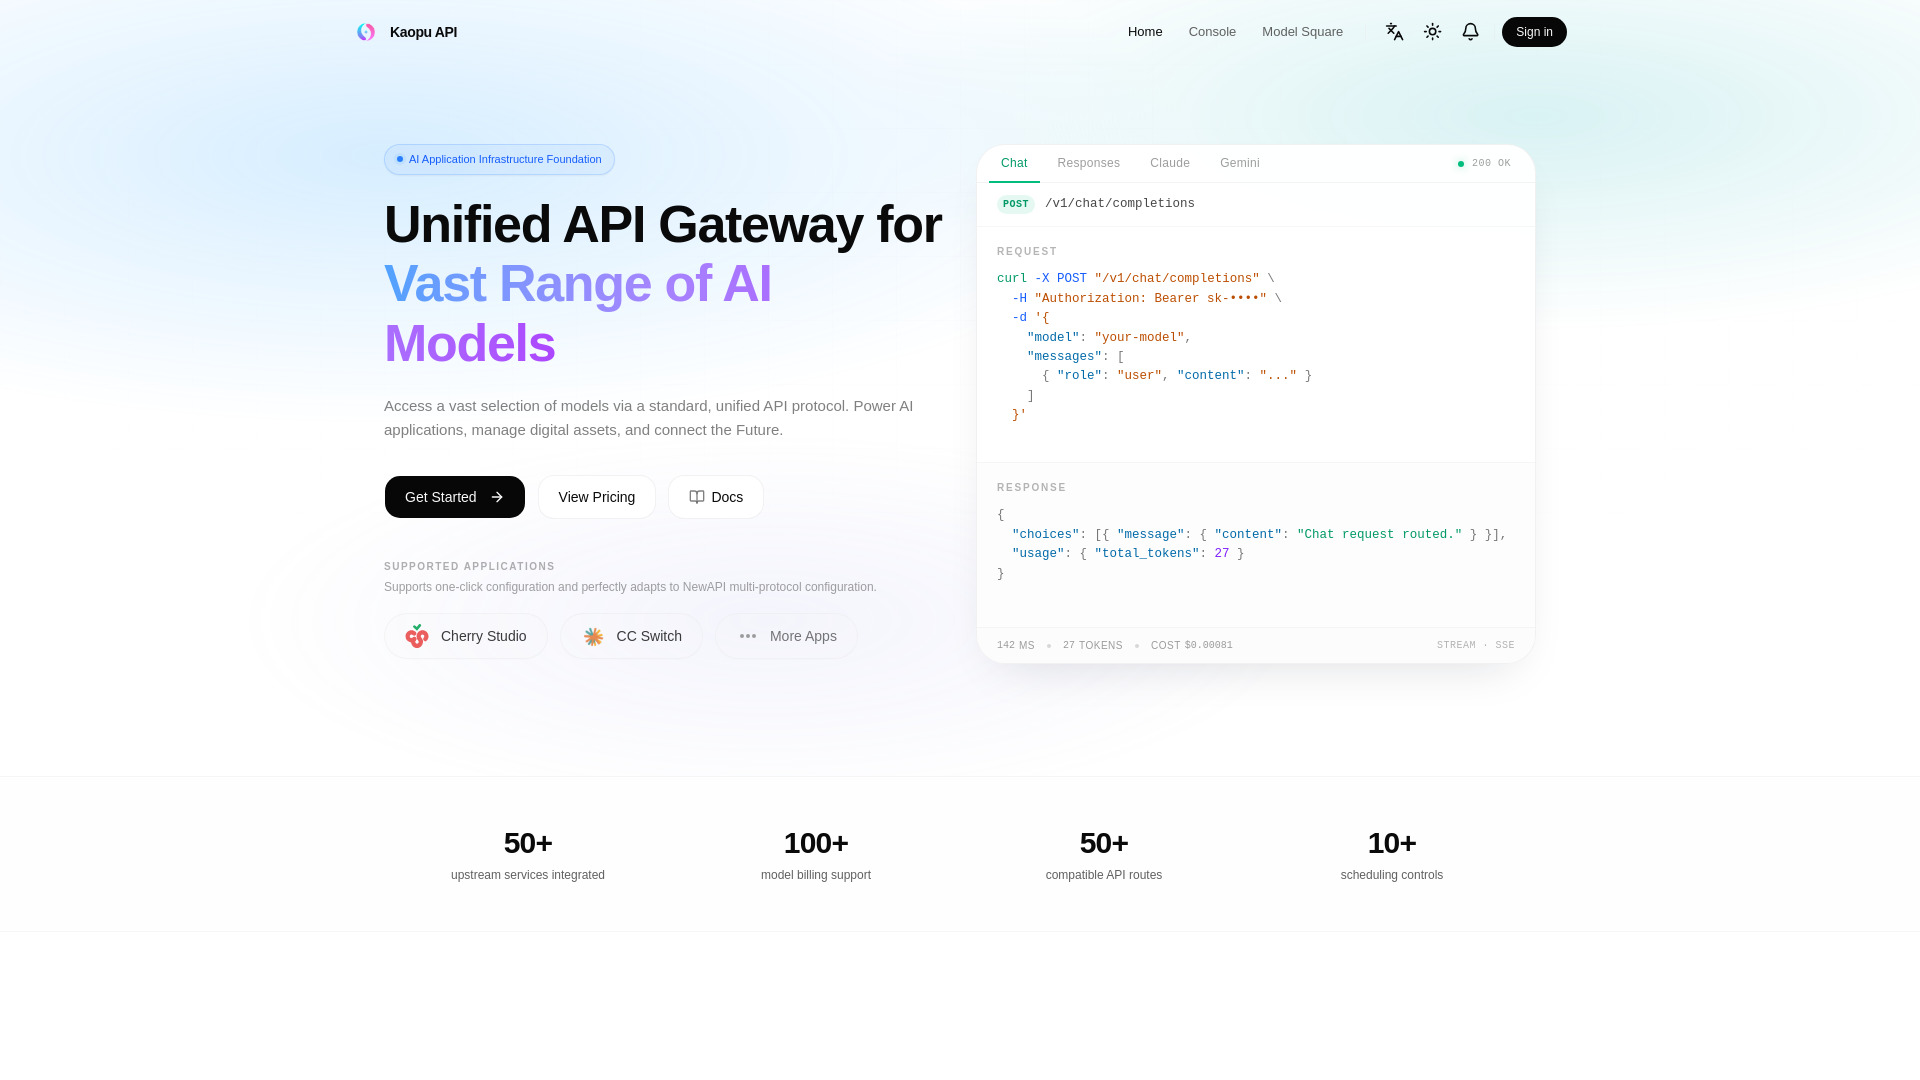The height and width of the screenshot is (1080, 1920).
Task: Open the Console nav link
Action: click(x=1212, y=32)
